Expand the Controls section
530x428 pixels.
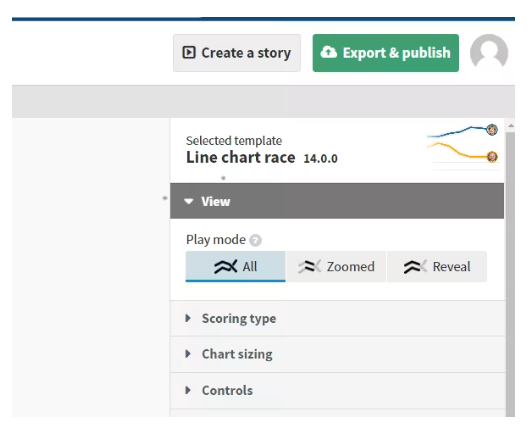338,390
